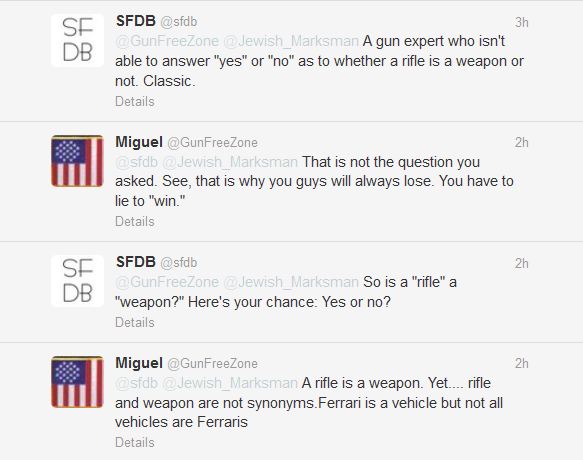
Task: Open @GunFreeZone handle in last tweet header
Action: tap(212, 363)
